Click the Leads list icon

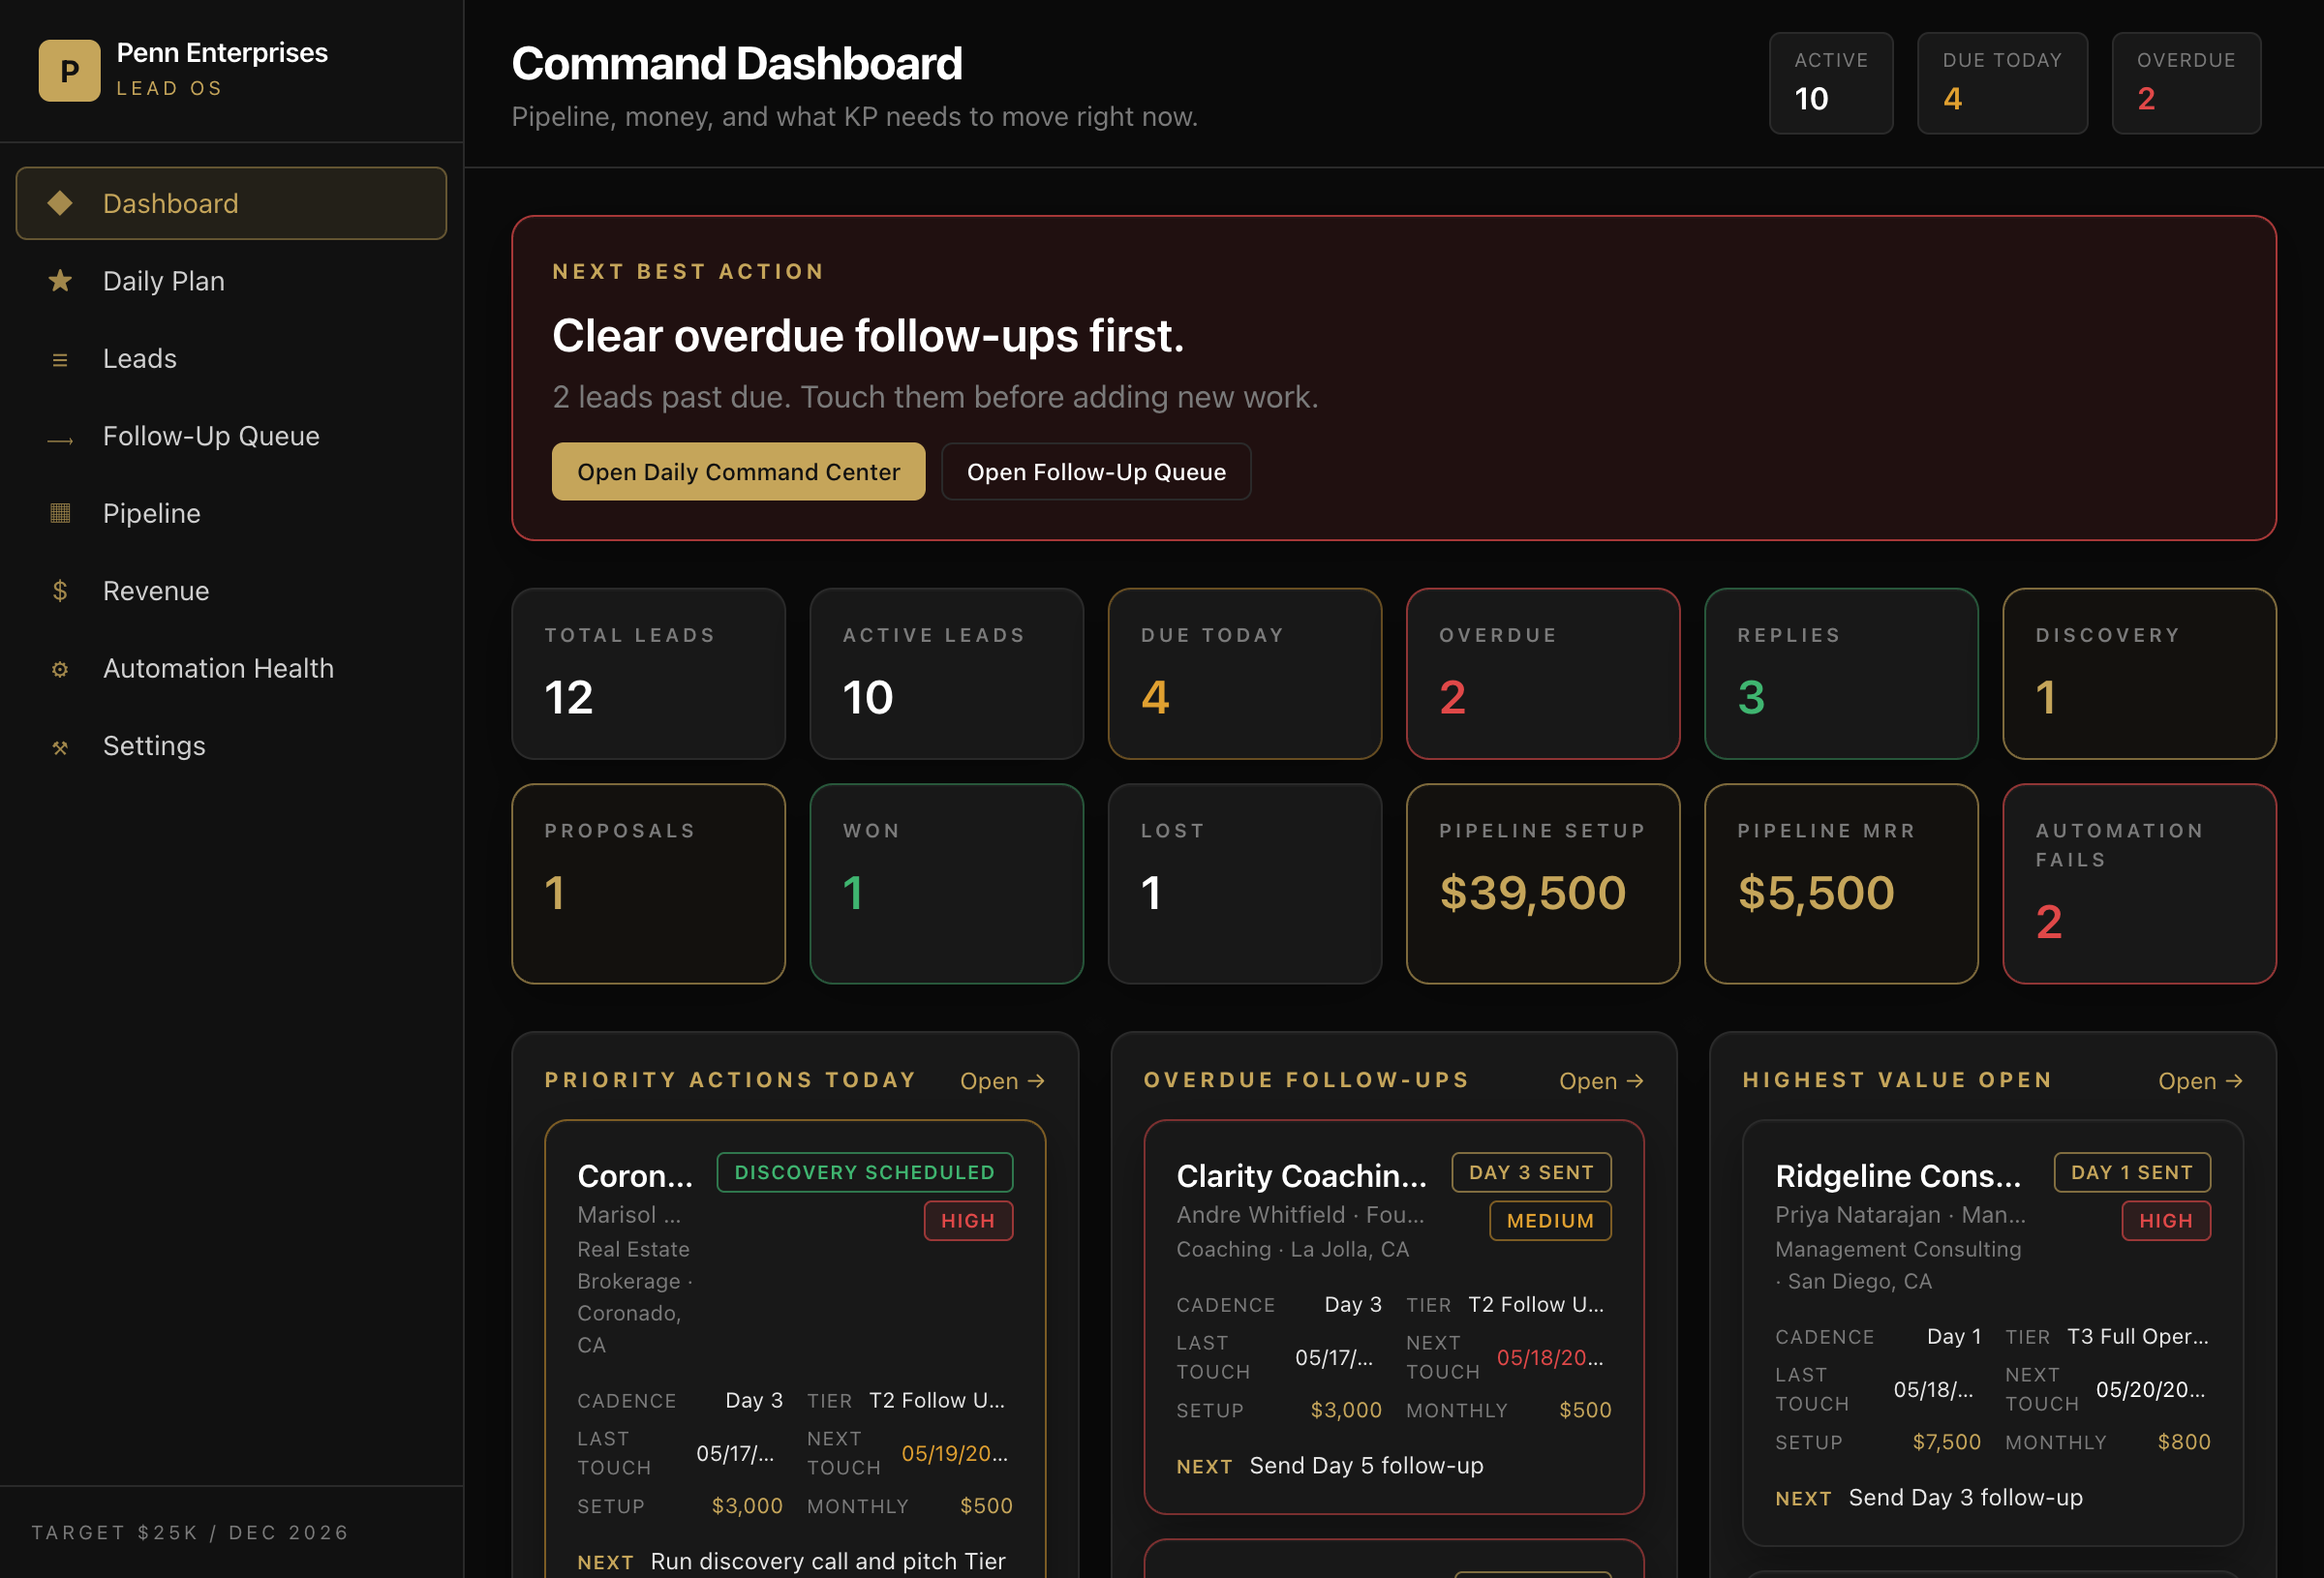60,359
